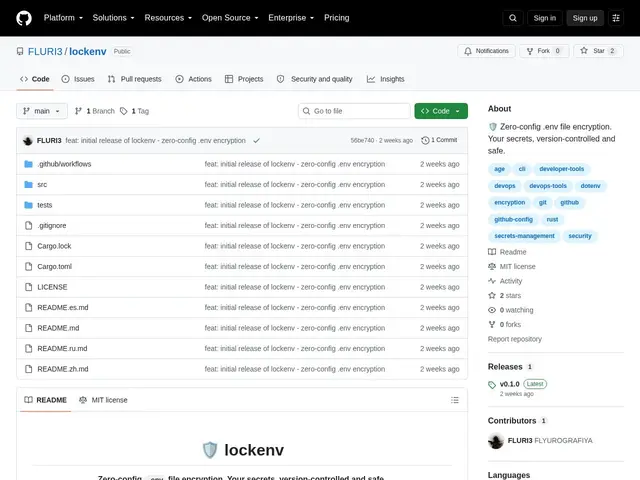Click the FLURI3 contributor avatar
This screenshot has height=480, width=640.
(x=496, y=441)
